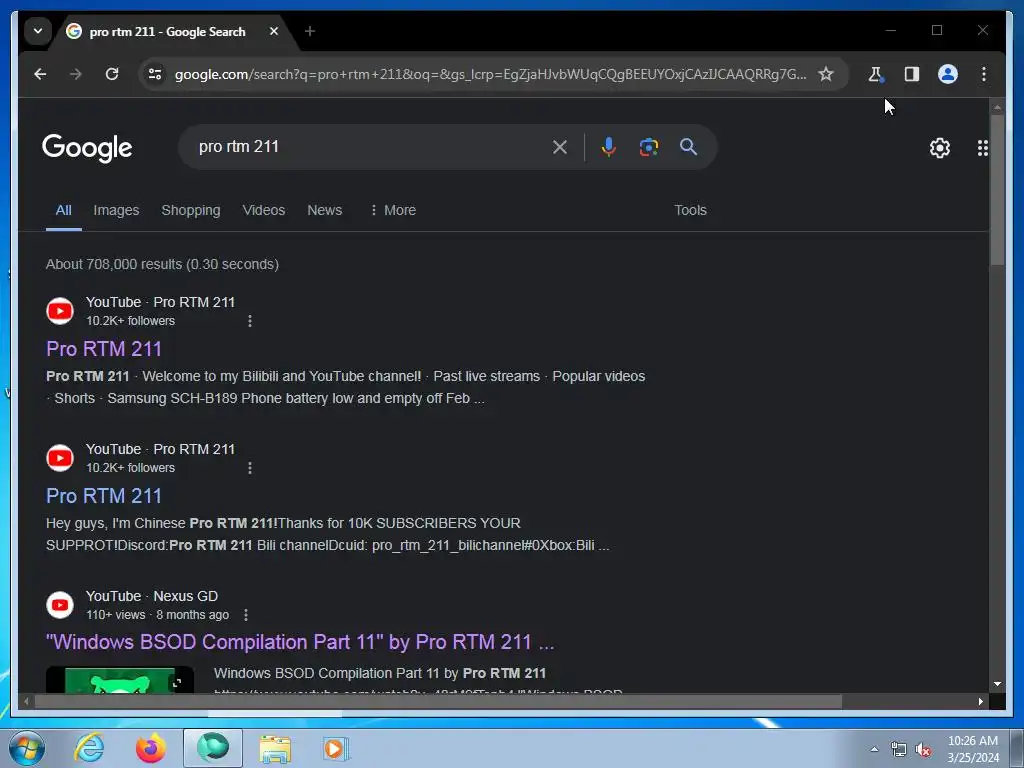
Task: Launch Firefox from taskbar
Action: point(151,748)
